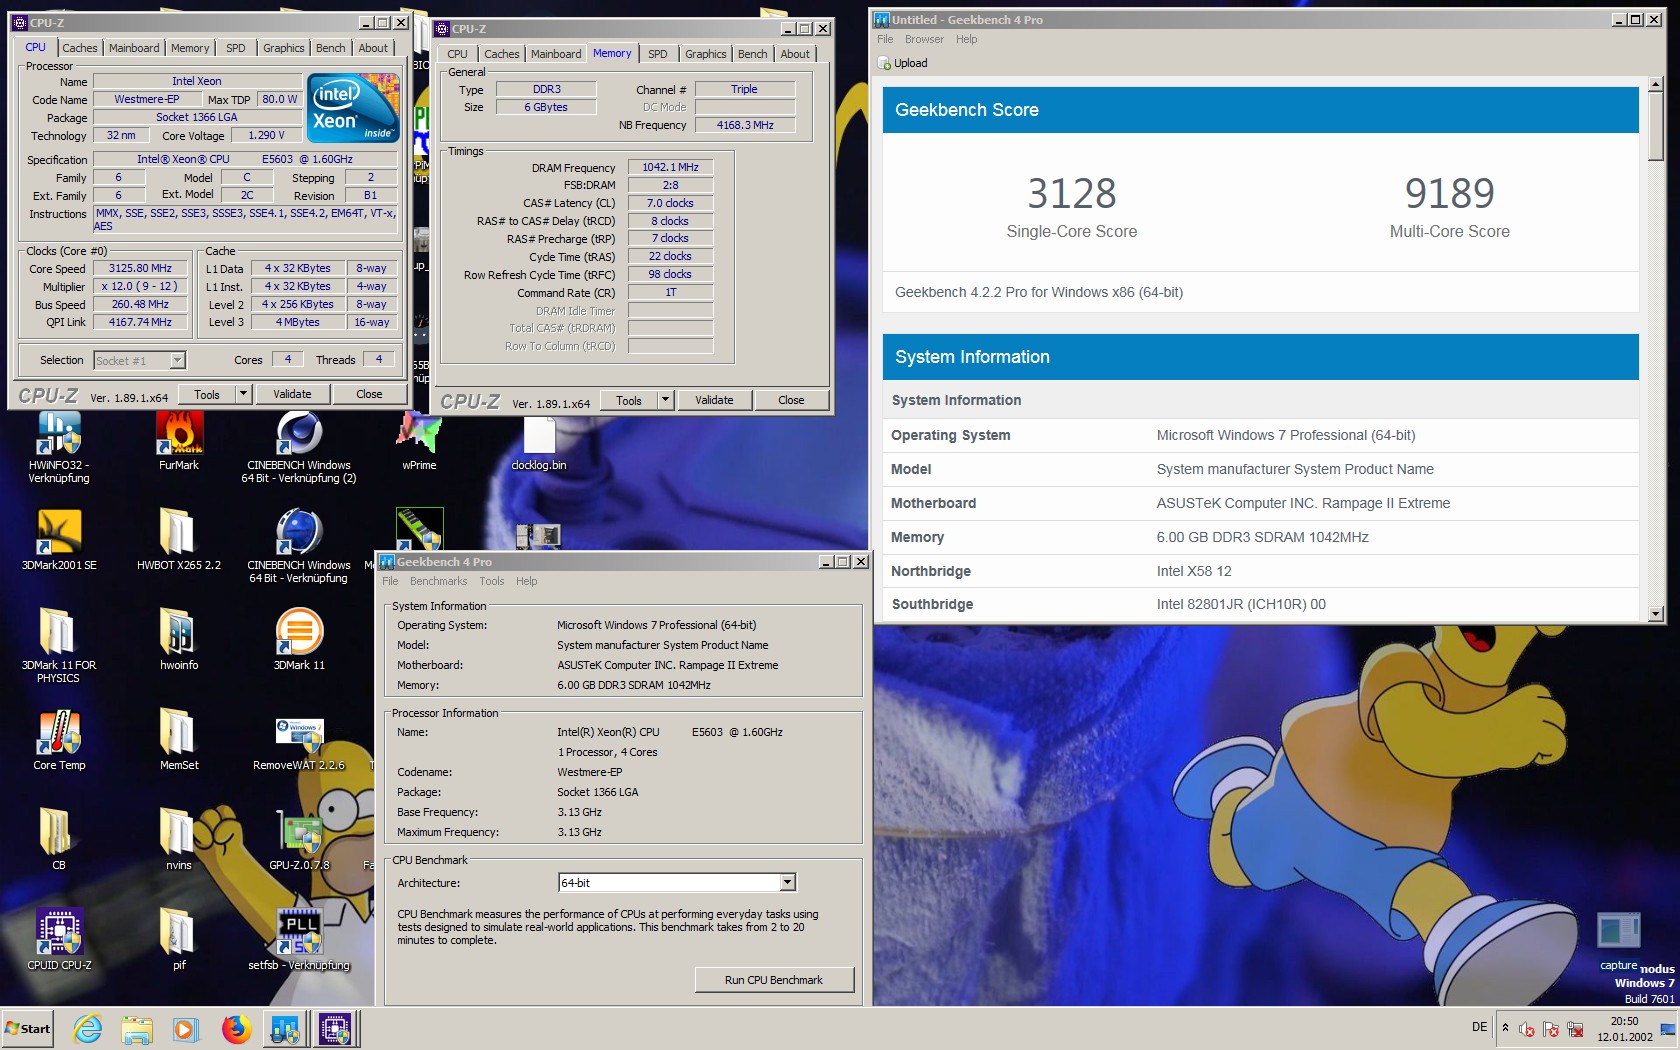The width and height of the screenshot is (1680, 1050).
Task: Open SPD tab in CPU-Z Memory window
Action: [x=658, y=54]
